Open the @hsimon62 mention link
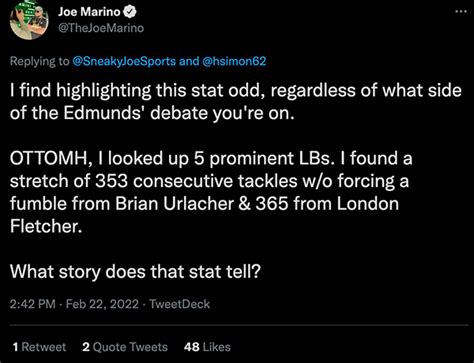The image size is (474, 363). pos(234,61)
